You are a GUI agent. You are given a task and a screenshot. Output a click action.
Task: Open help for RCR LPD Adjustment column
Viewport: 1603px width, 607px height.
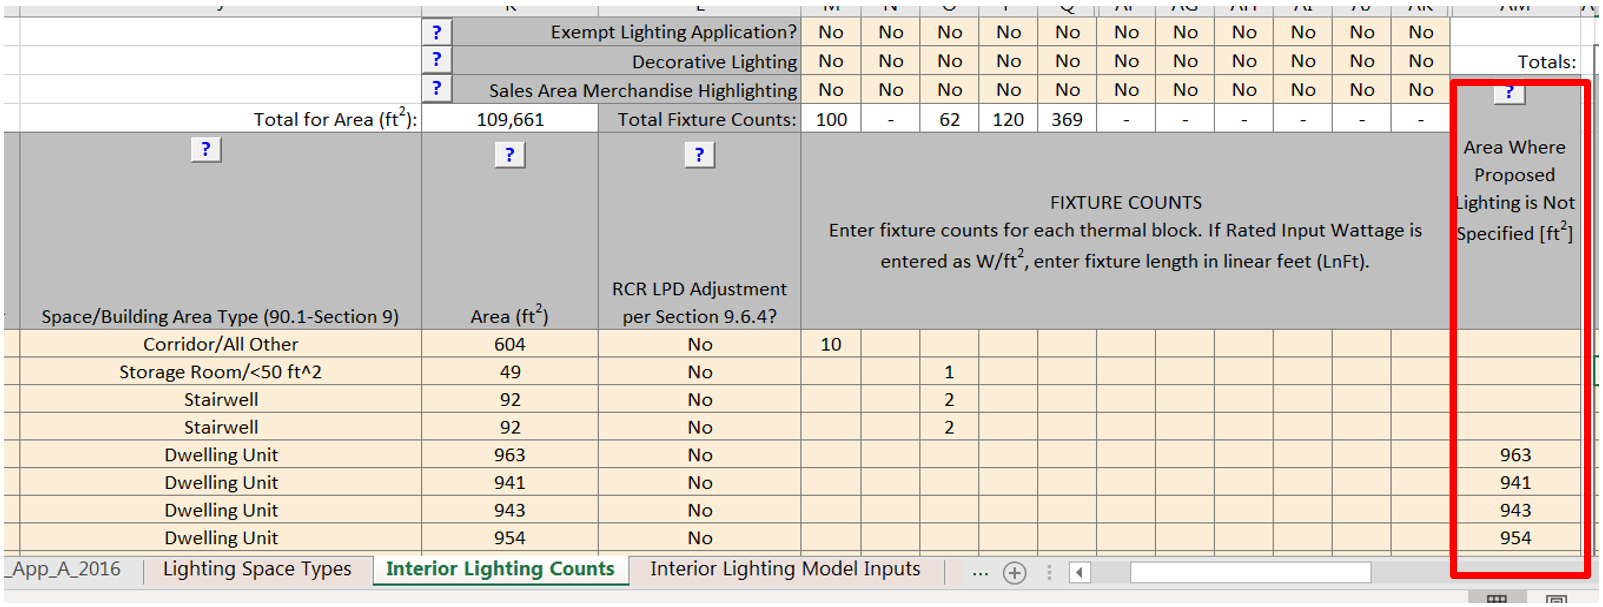pos(699,155)
